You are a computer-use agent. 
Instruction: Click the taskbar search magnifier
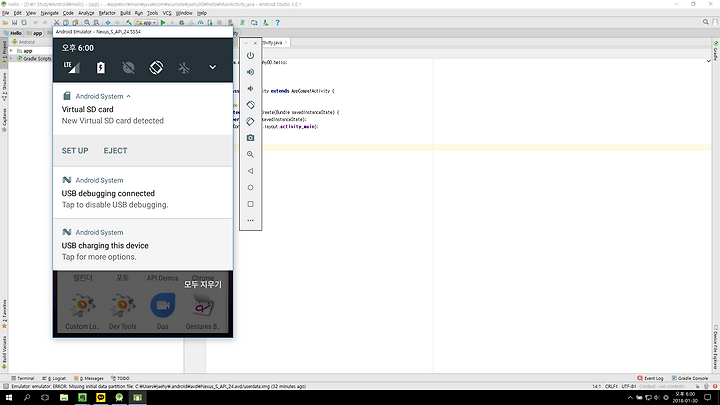tap(27, 398)
